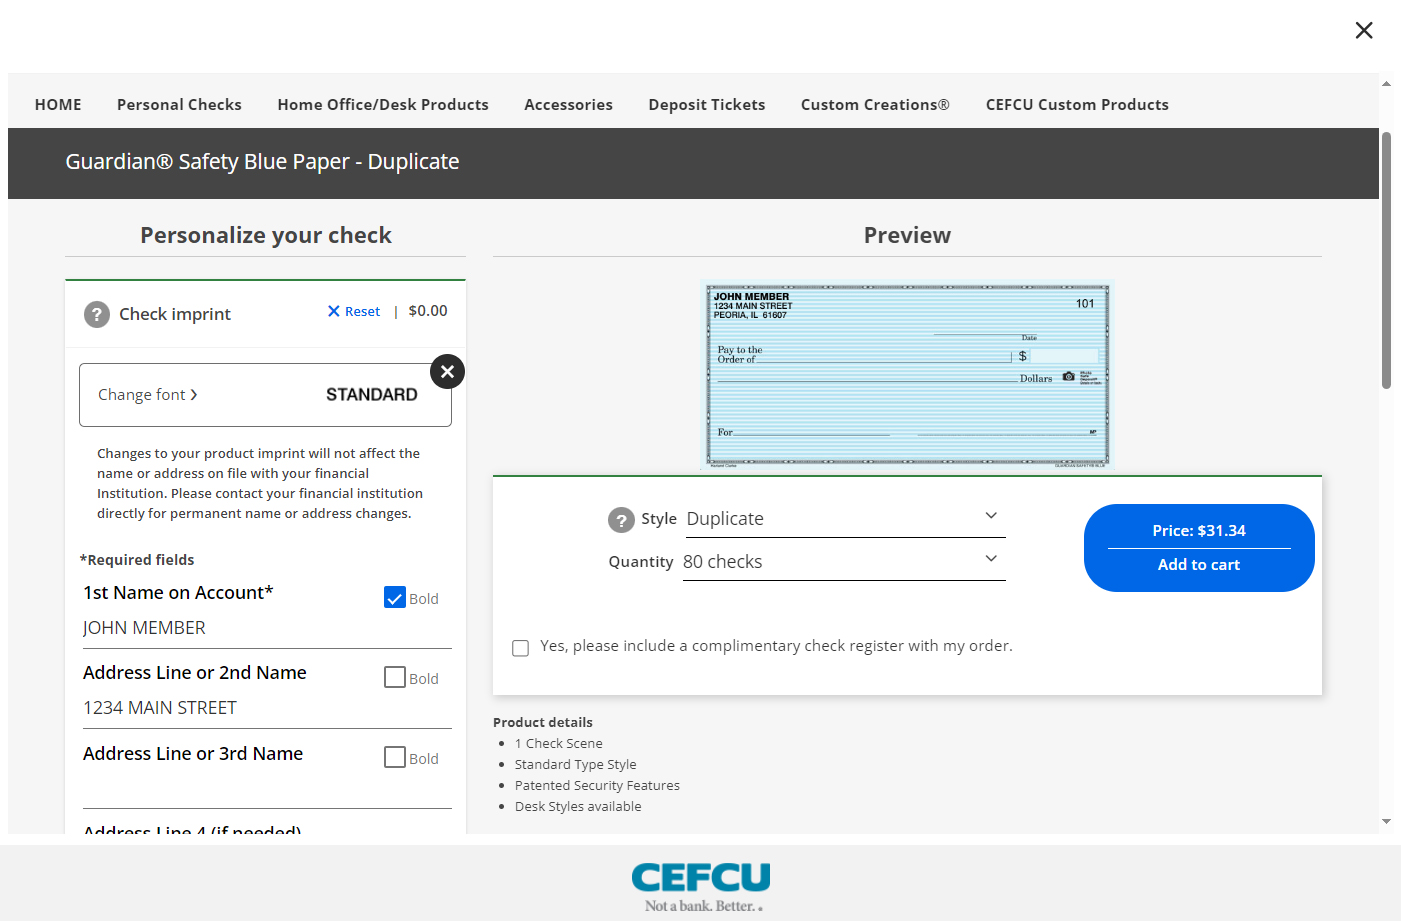Edit the address field 1234 MAIN STREET
The height and width of the screenshot is (921, 1401).
[267, 708]
